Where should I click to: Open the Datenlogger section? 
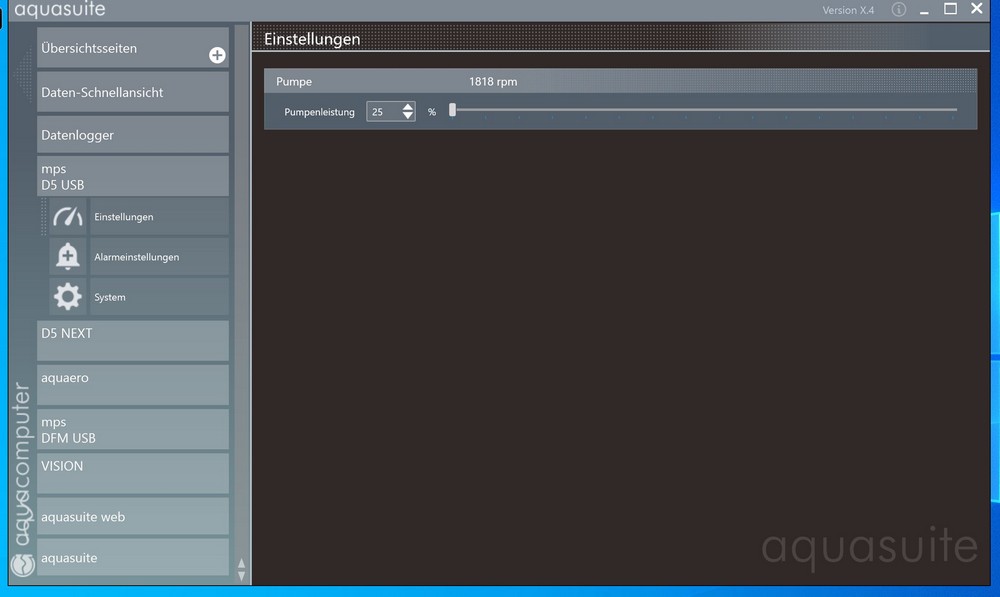133,135
